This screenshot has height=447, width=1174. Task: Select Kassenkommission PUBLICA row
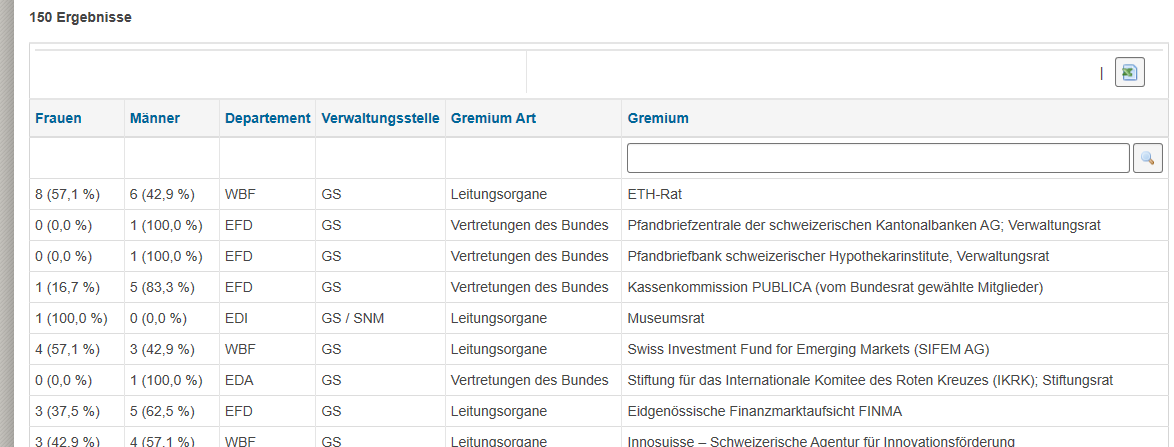coord(835,288)
